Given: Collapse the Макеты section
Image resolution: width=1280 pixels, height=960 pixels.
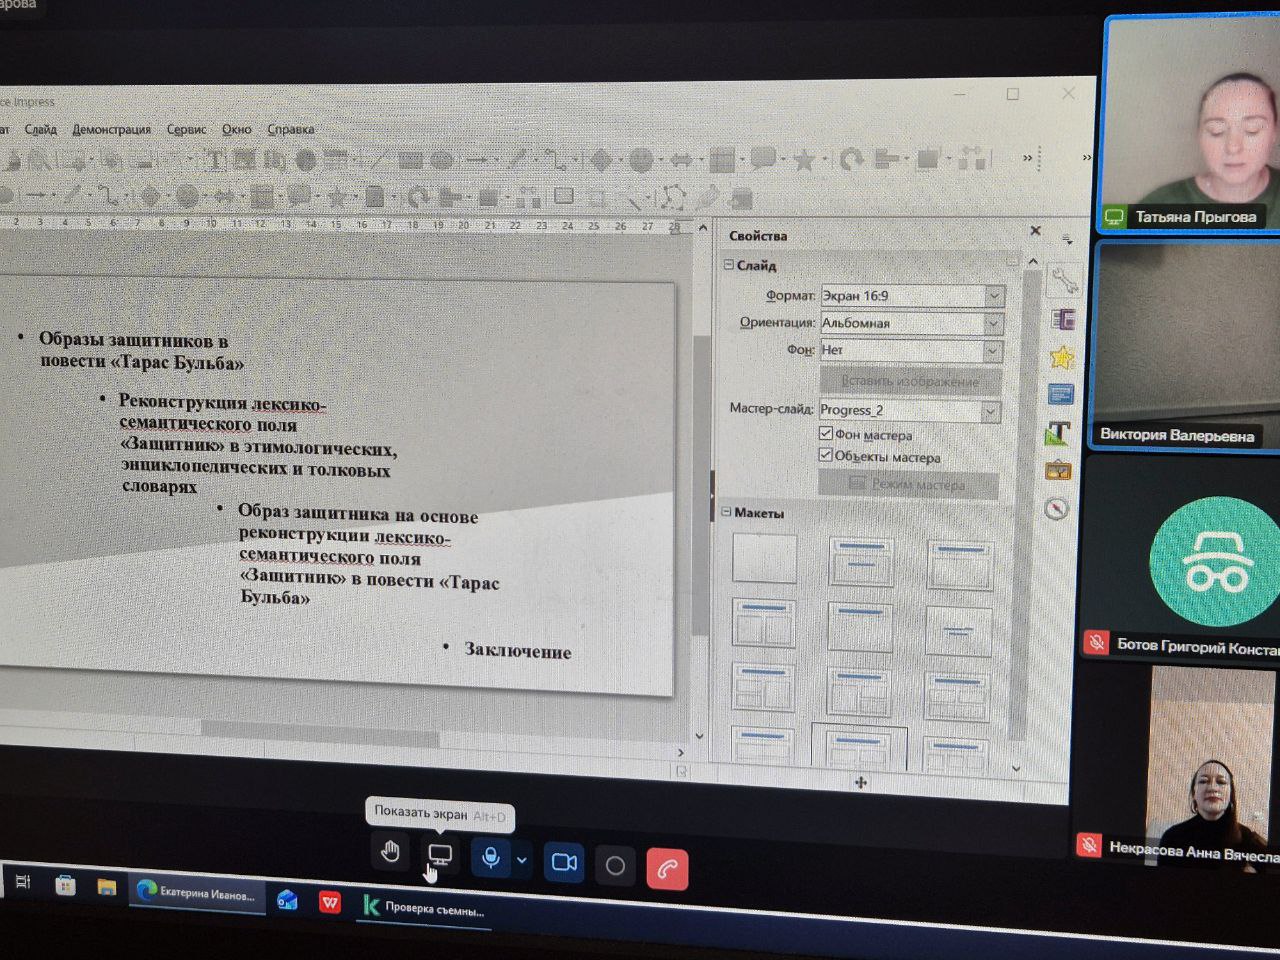Looking at the screenshot, I should point(727,512).
